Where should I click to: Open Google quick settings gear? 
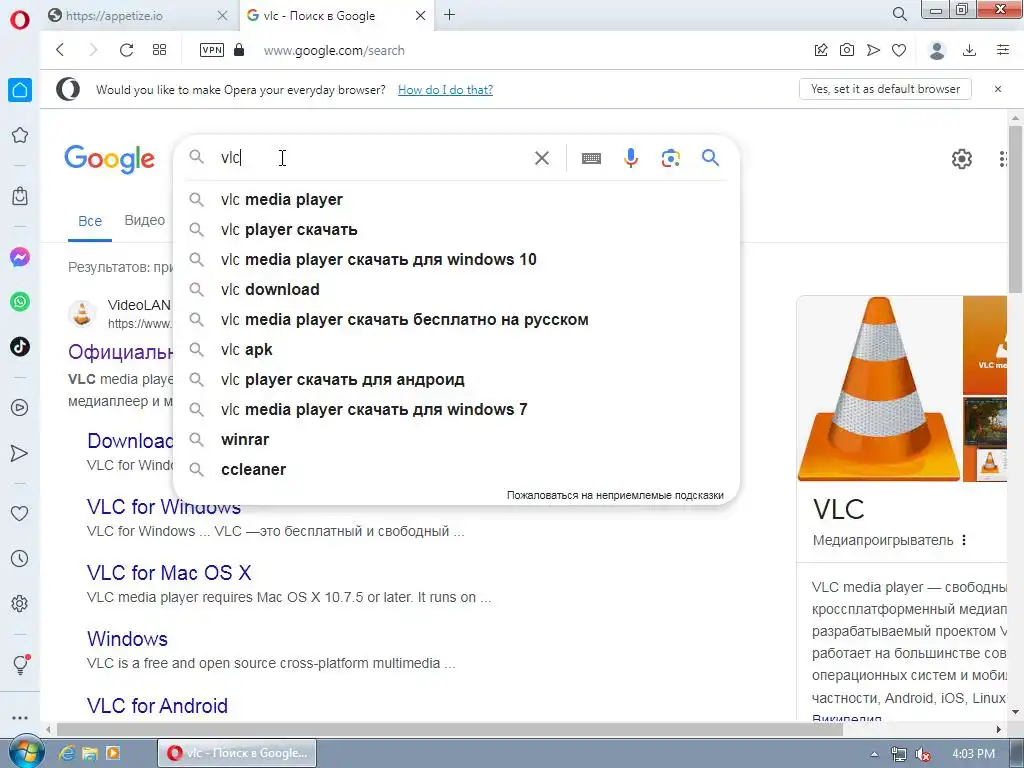pos(961,159)
